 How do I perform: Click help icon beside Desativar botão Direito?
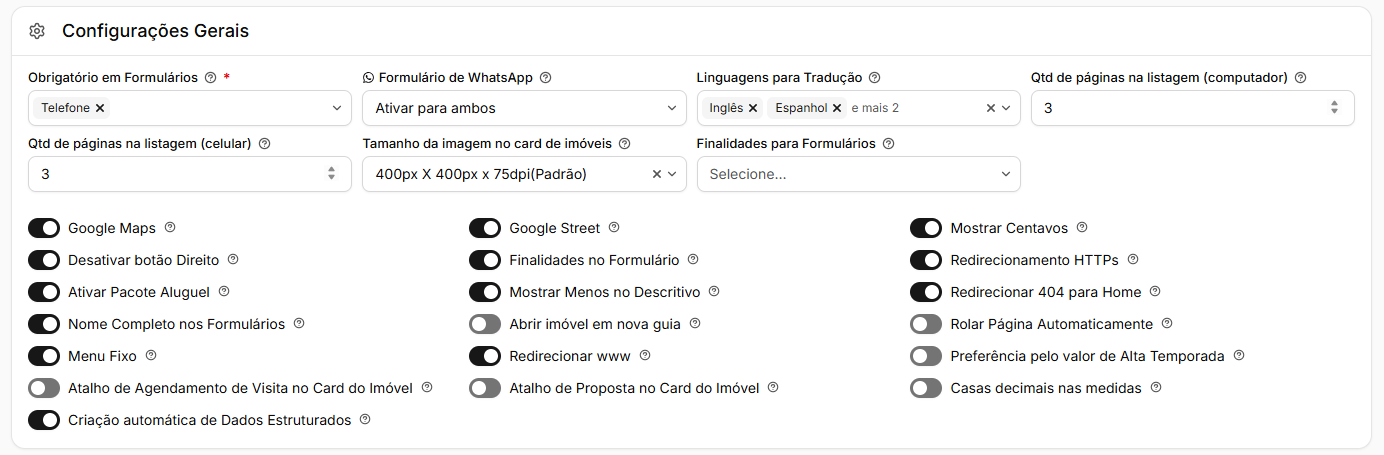click(233, 260)
